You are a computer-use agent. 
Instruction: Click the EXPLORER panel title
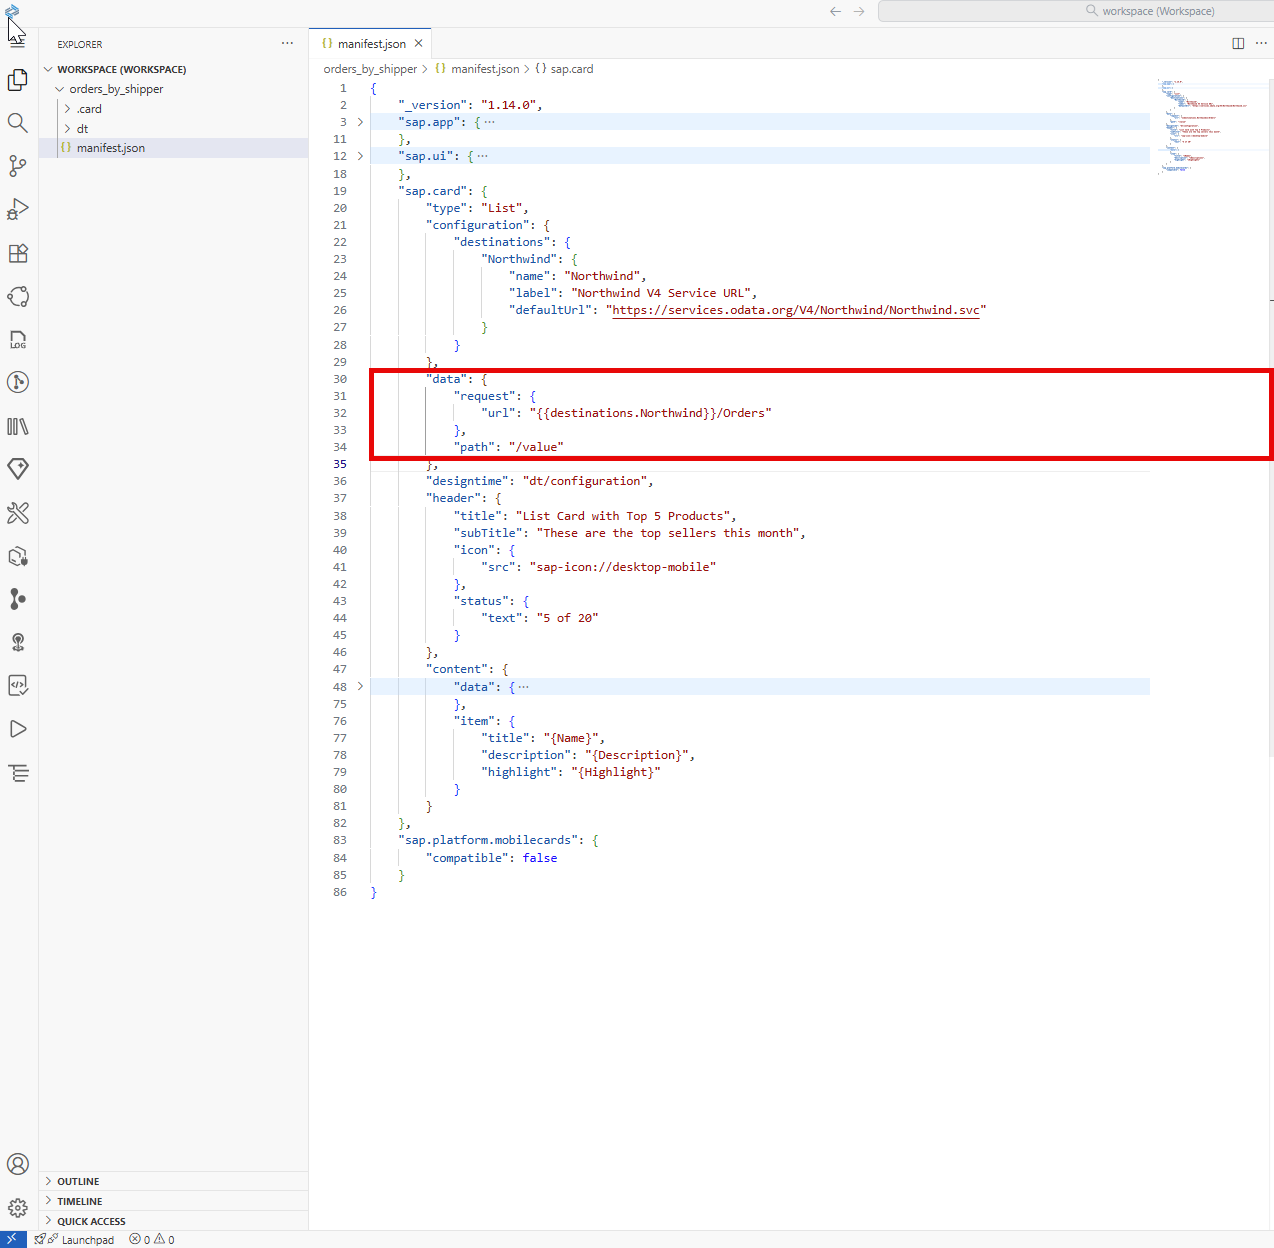point(80,44)
